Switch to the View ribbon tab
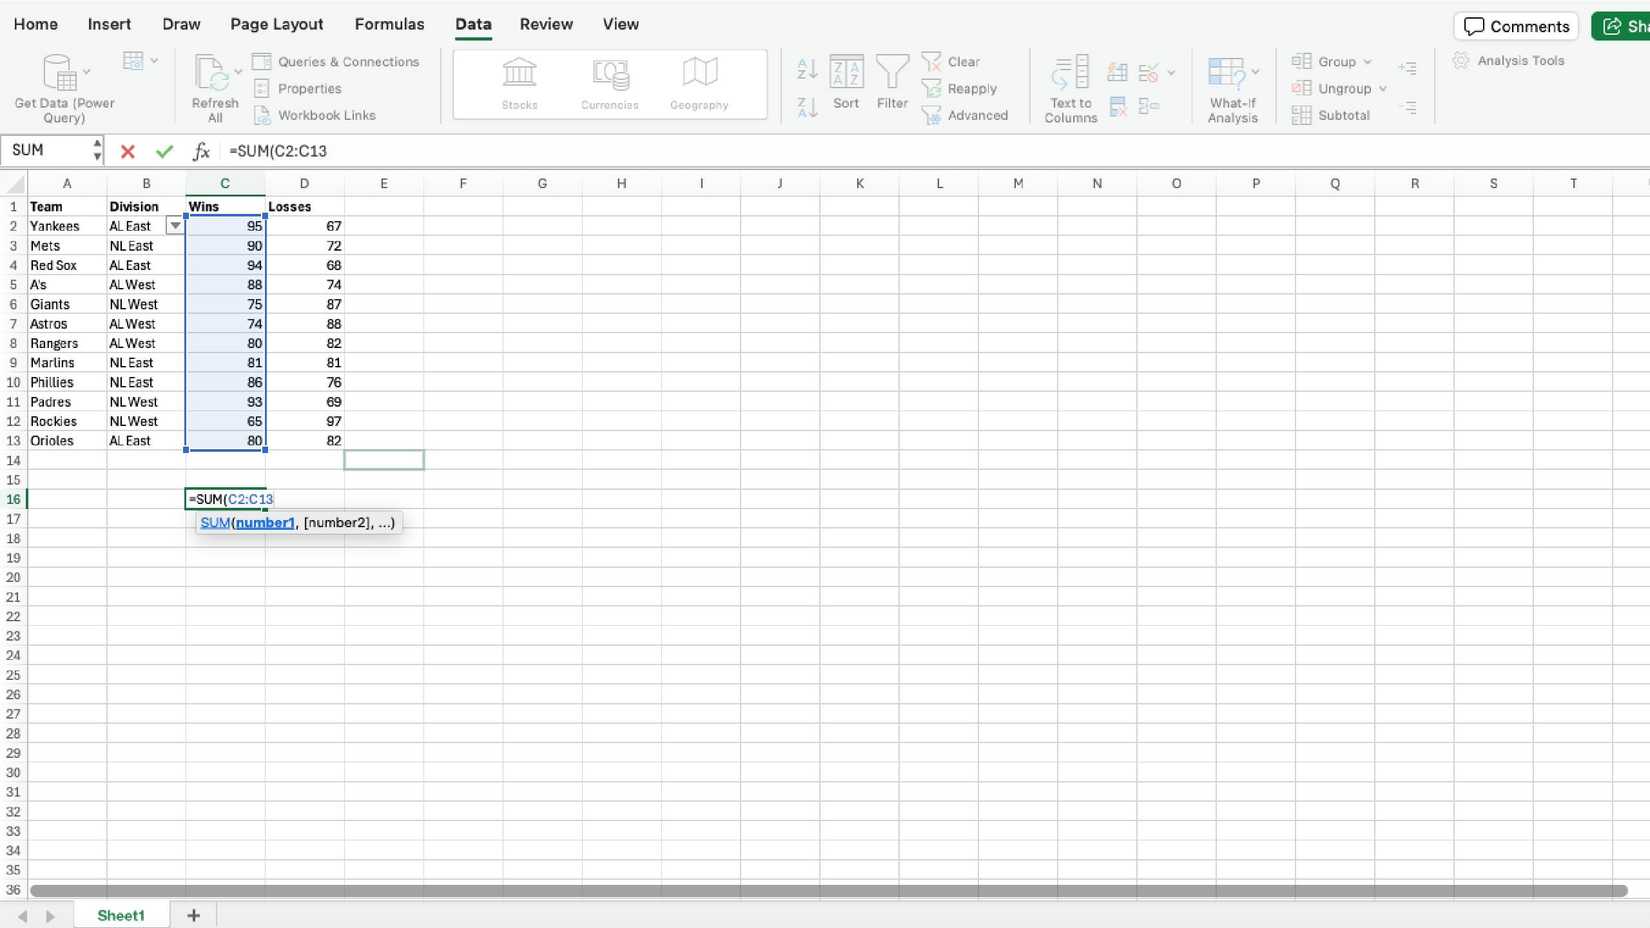 coord(621,24)
